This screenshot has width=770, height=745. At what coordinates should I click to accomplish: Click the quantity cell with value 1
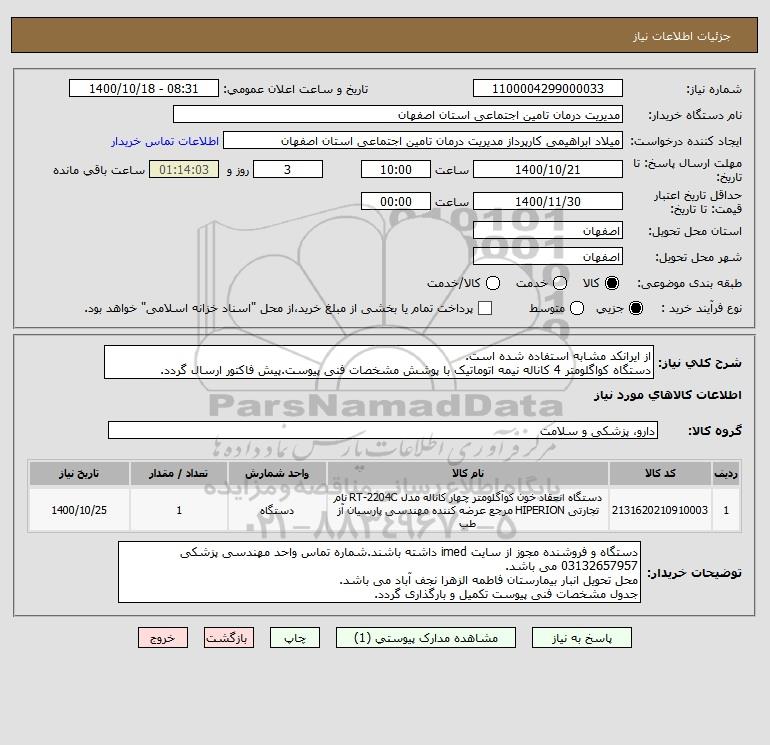179,510
